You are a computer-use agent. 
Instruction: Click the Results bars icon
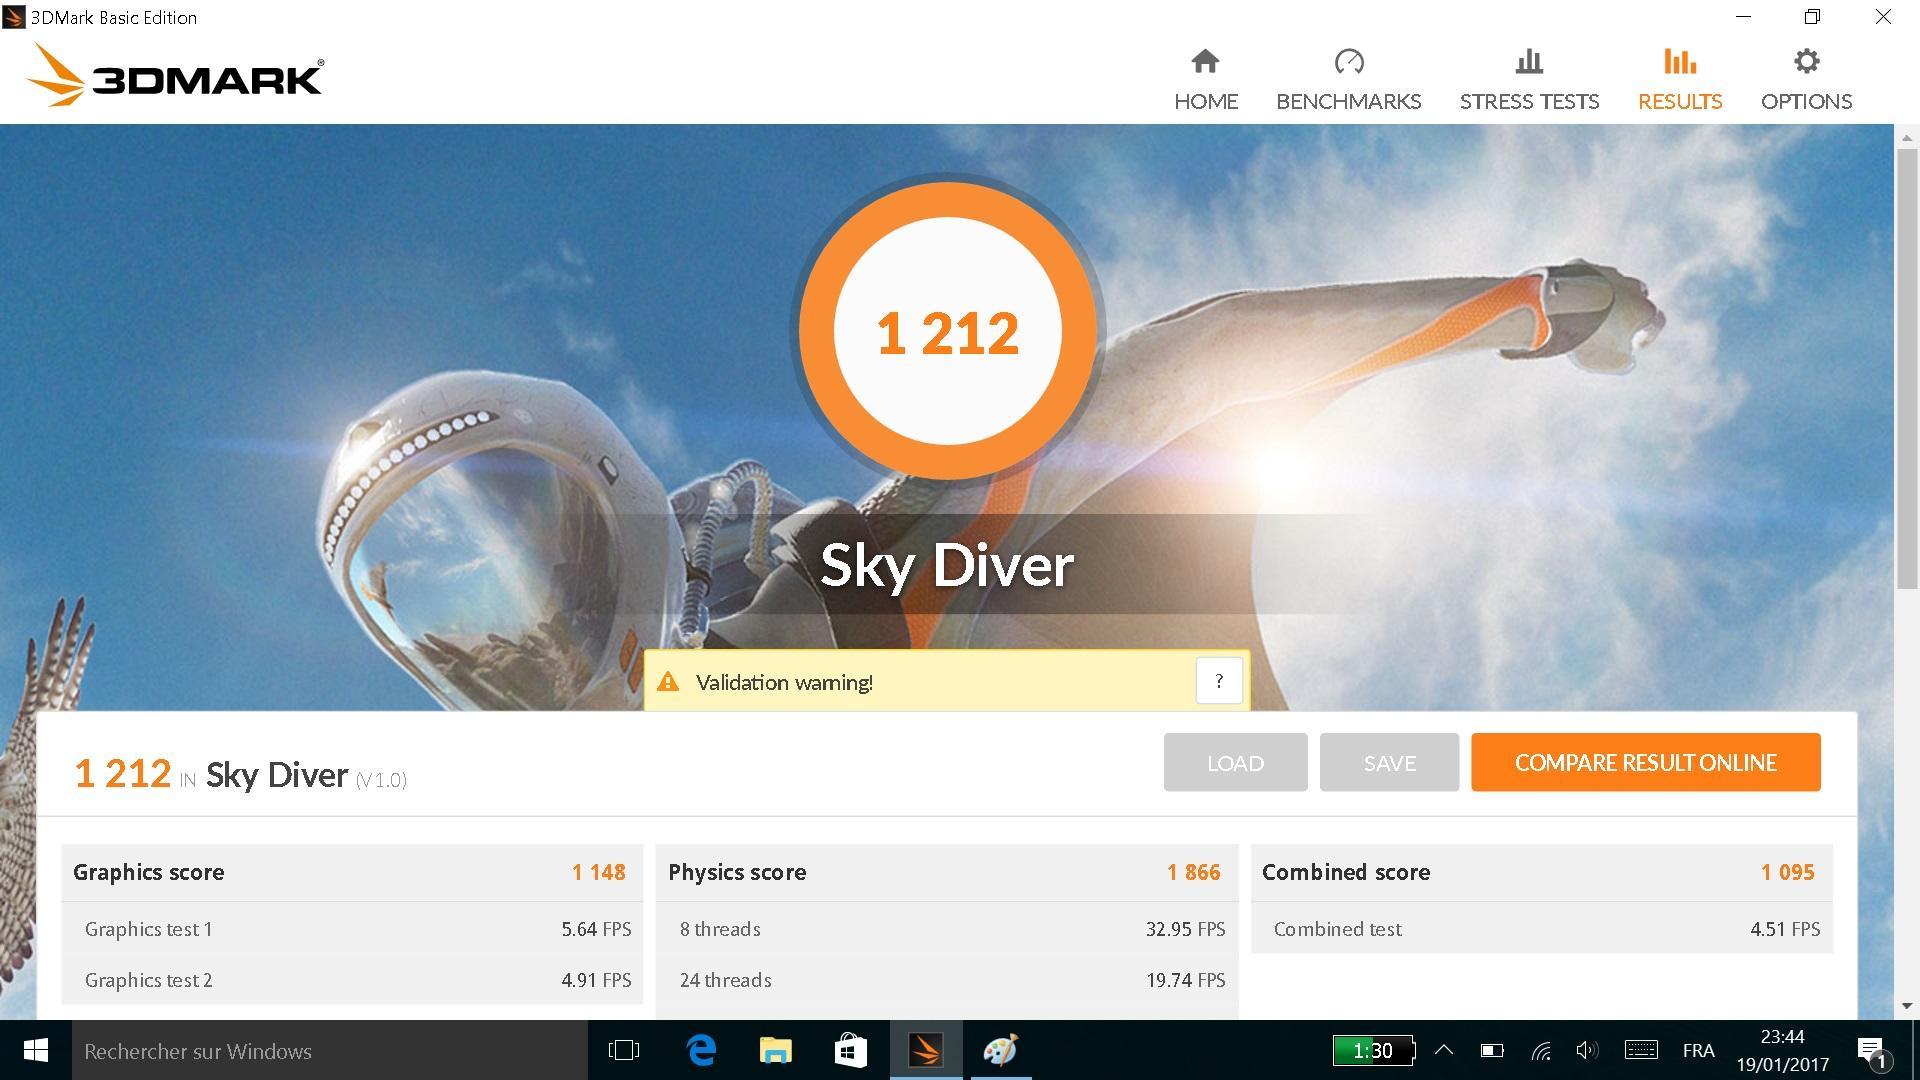[1679, 62]
